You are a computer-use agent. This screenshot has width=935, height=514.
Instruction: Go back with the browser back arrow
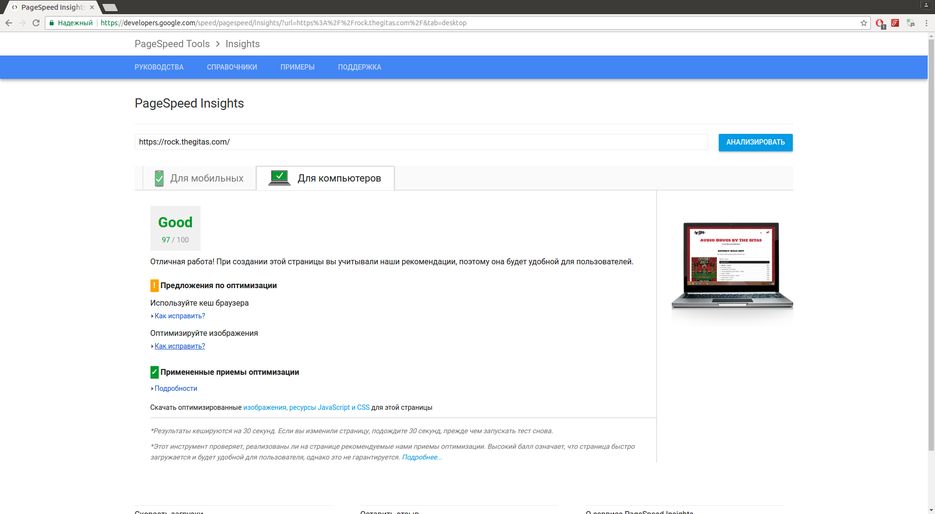(8, 23)
